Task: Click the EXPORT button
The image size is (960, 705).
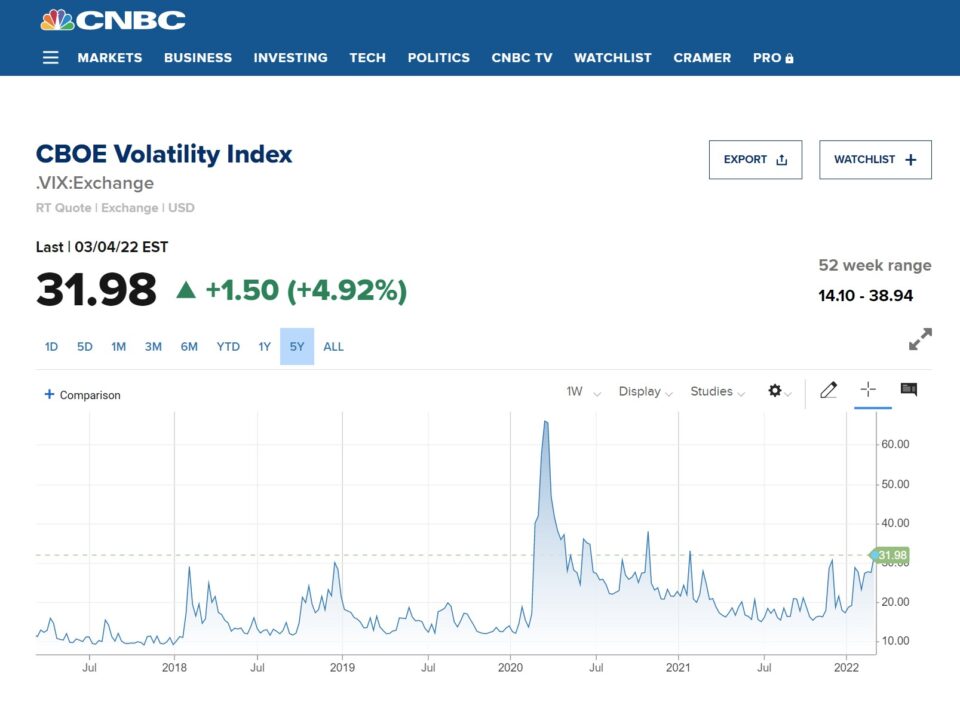Action: point(755,160)
